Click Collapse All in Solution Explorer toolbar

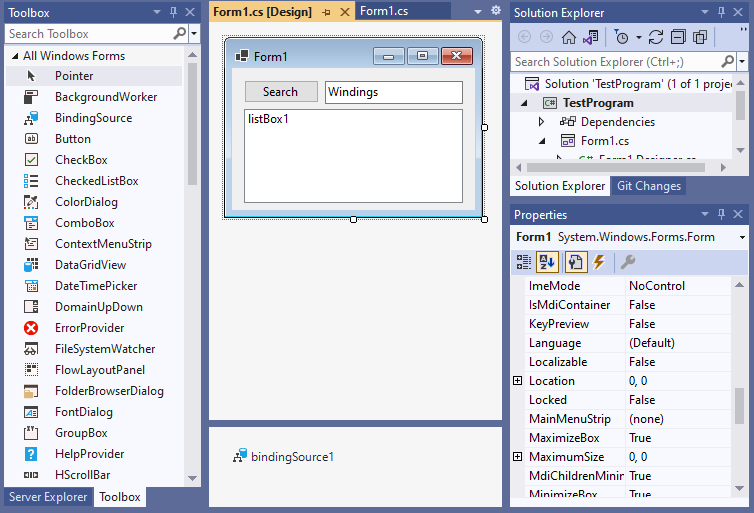(x=678, y=37)
